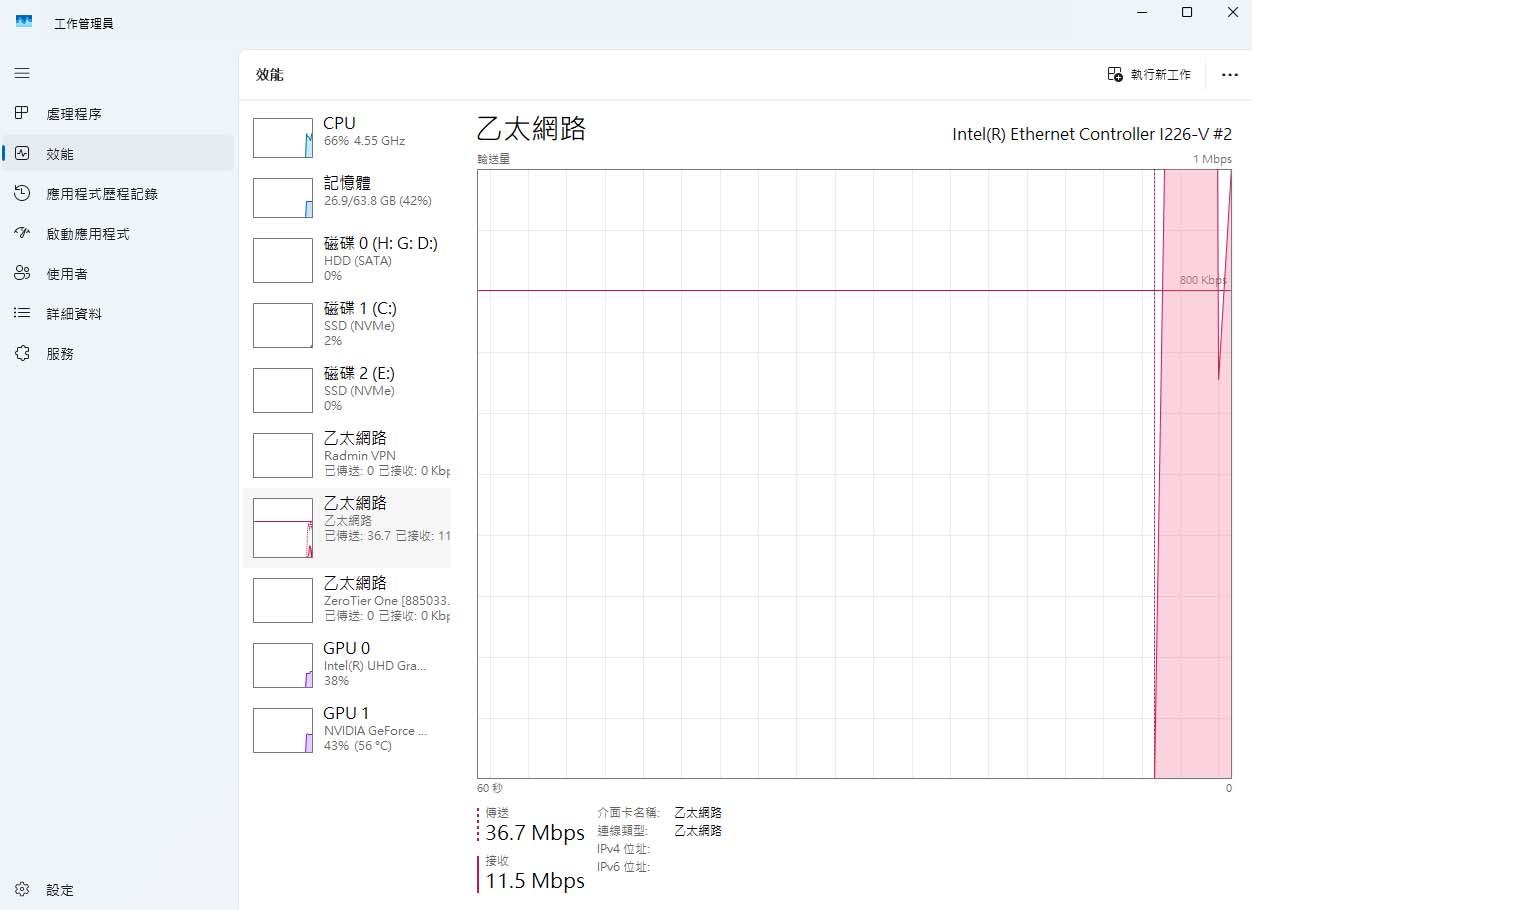Open the 使用者 users icon
The height and width of the screenshot is (910, 1536).
[x=22, y=273]
